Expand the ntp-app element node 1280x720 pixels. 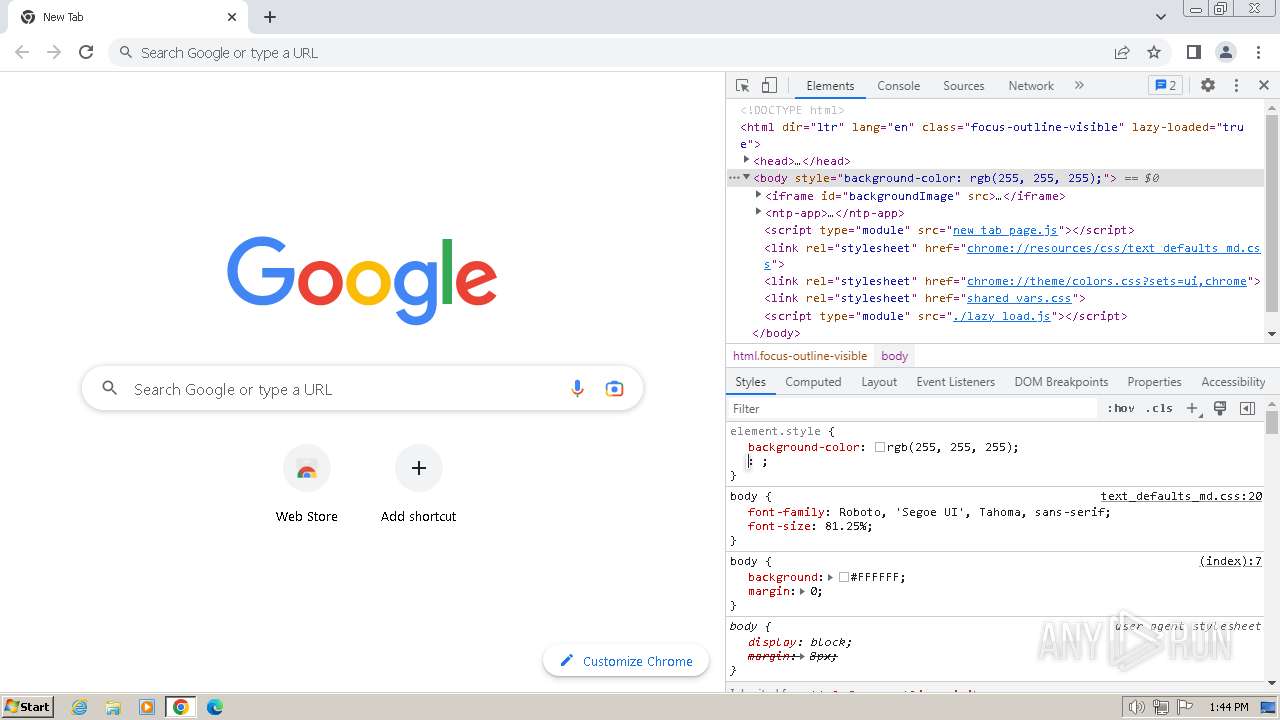[x=758, y=212]
